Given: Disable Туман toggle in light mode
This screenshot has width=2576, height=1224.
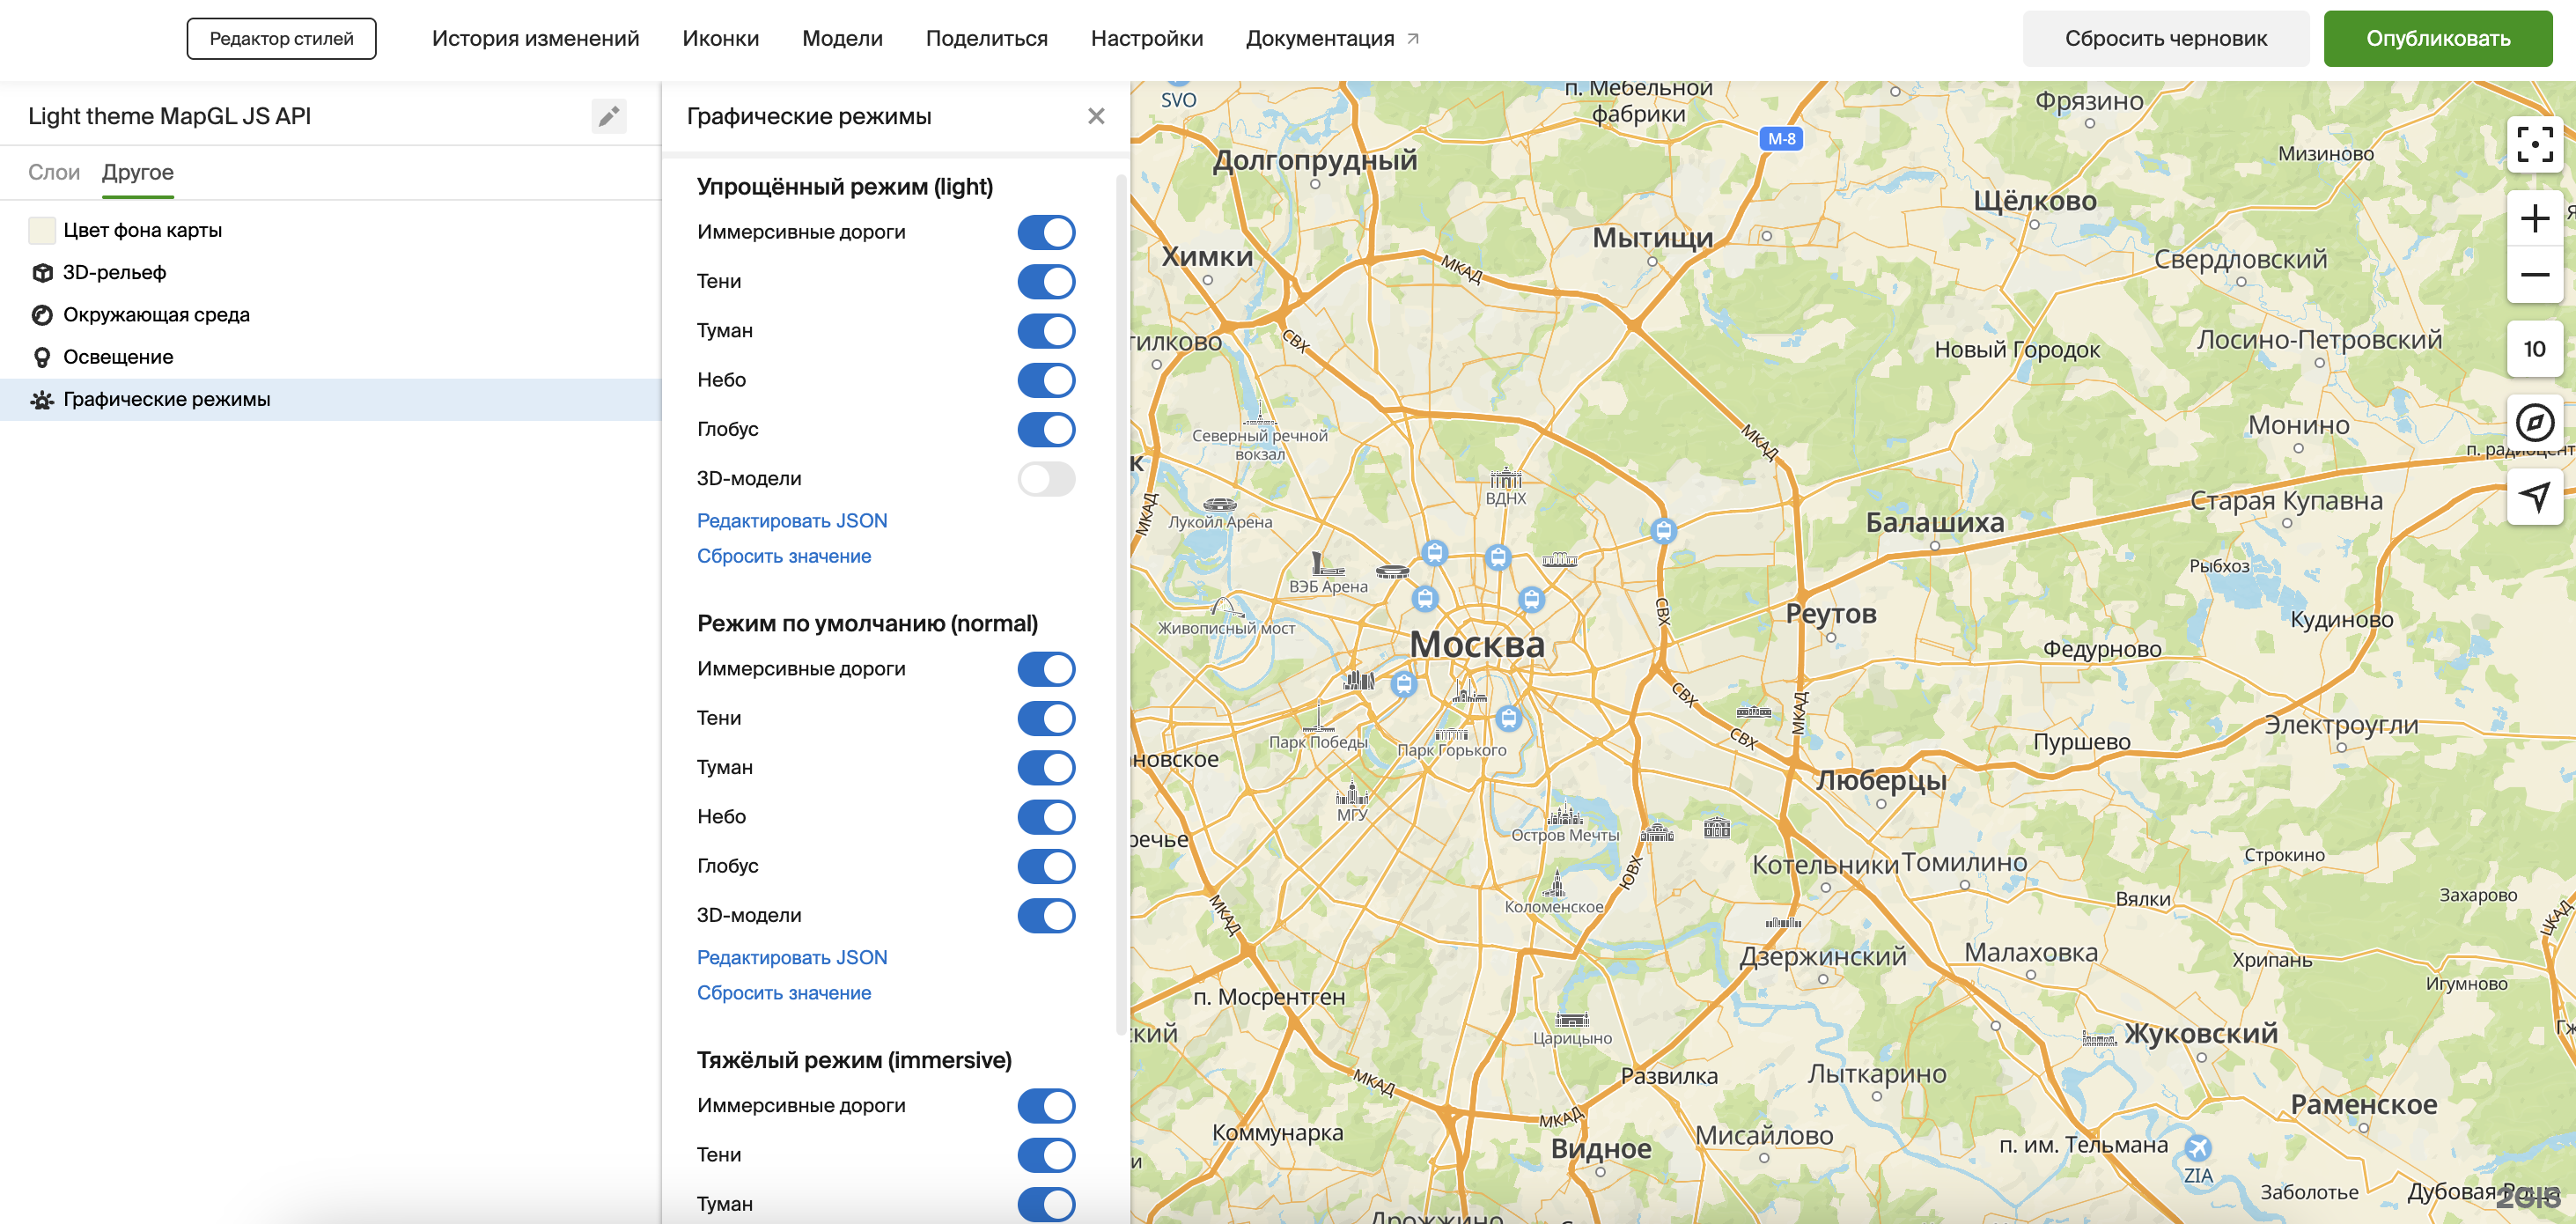Looking at the screenshot, I should (1045, 331).
